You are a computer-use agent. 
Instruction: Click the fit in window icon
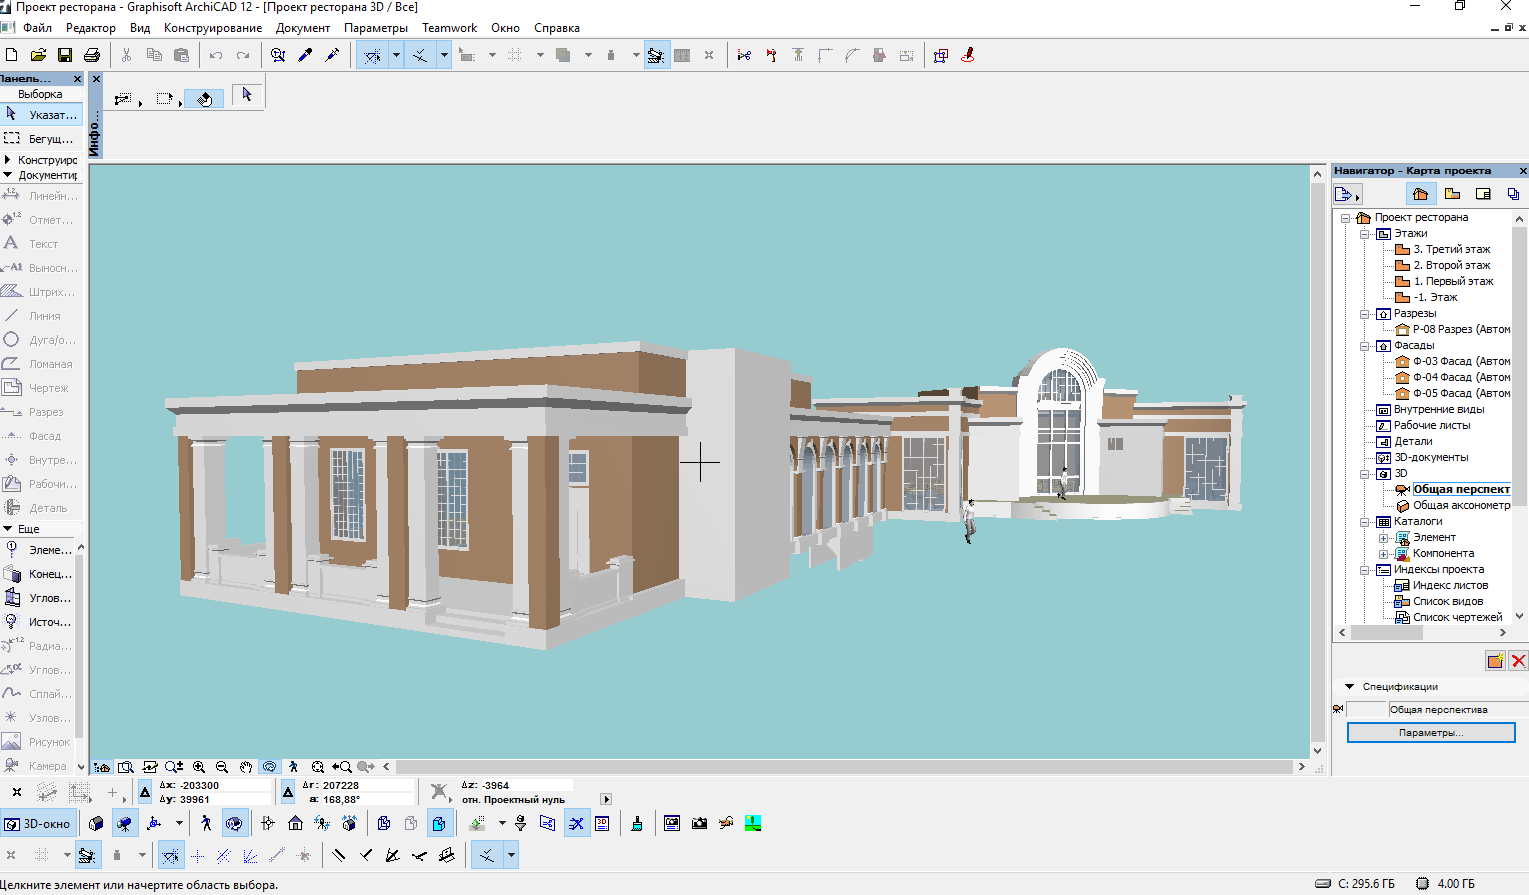(318, 767)
